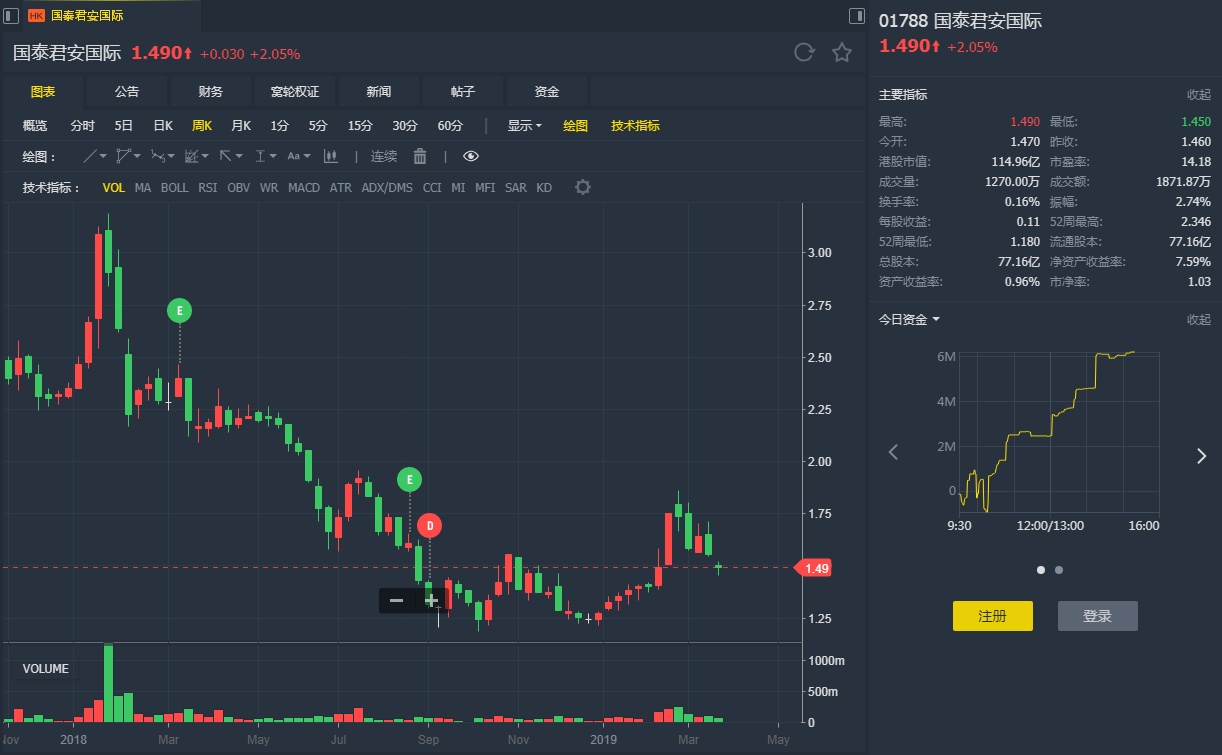Screen dimensions: 1222x755
Task: Collapse 主要指标 section via 收起
Action: (1198, 95)
